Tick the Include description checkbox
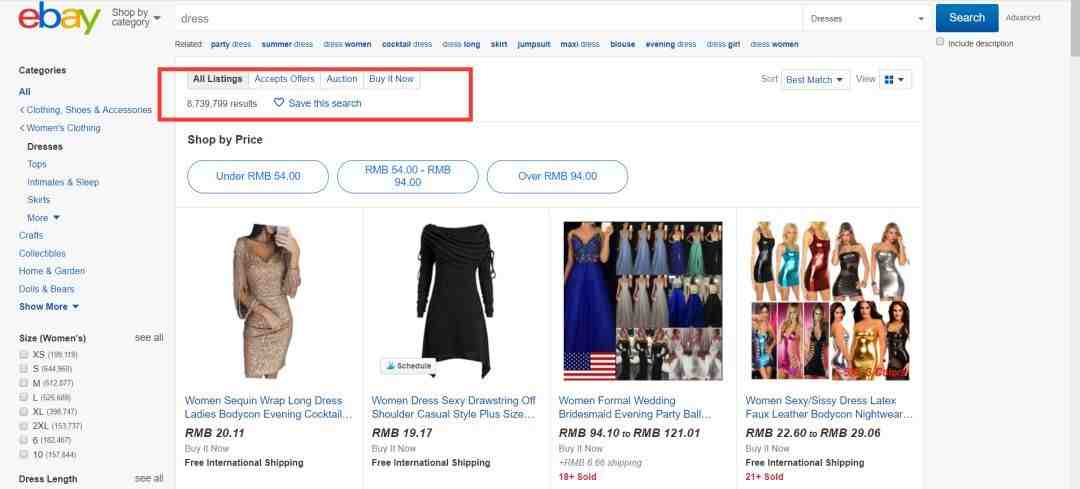Image resolution: width=1080 pixels, height=489 pixels. 940,43
